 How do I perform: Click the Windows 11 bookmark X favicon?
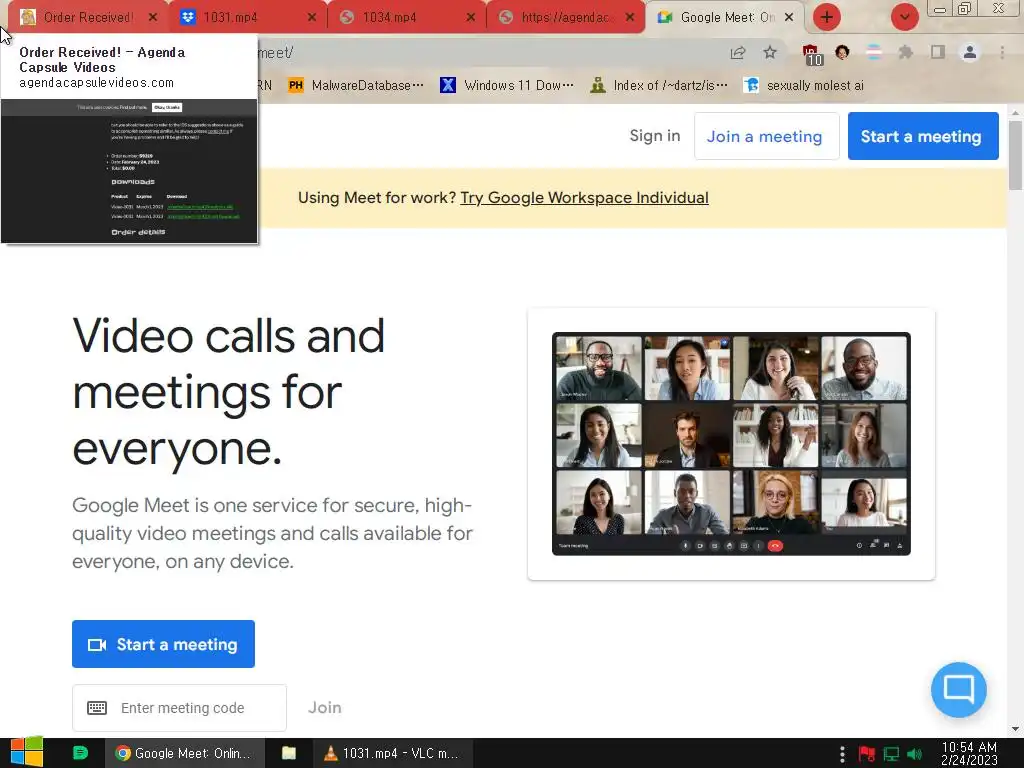coord(447,85)
